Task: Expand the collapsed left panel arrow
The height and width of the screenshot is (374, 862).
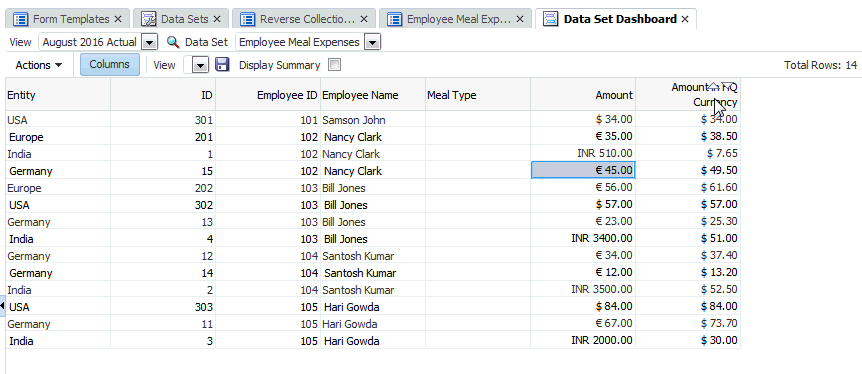Action: click(x=2, y=306)
